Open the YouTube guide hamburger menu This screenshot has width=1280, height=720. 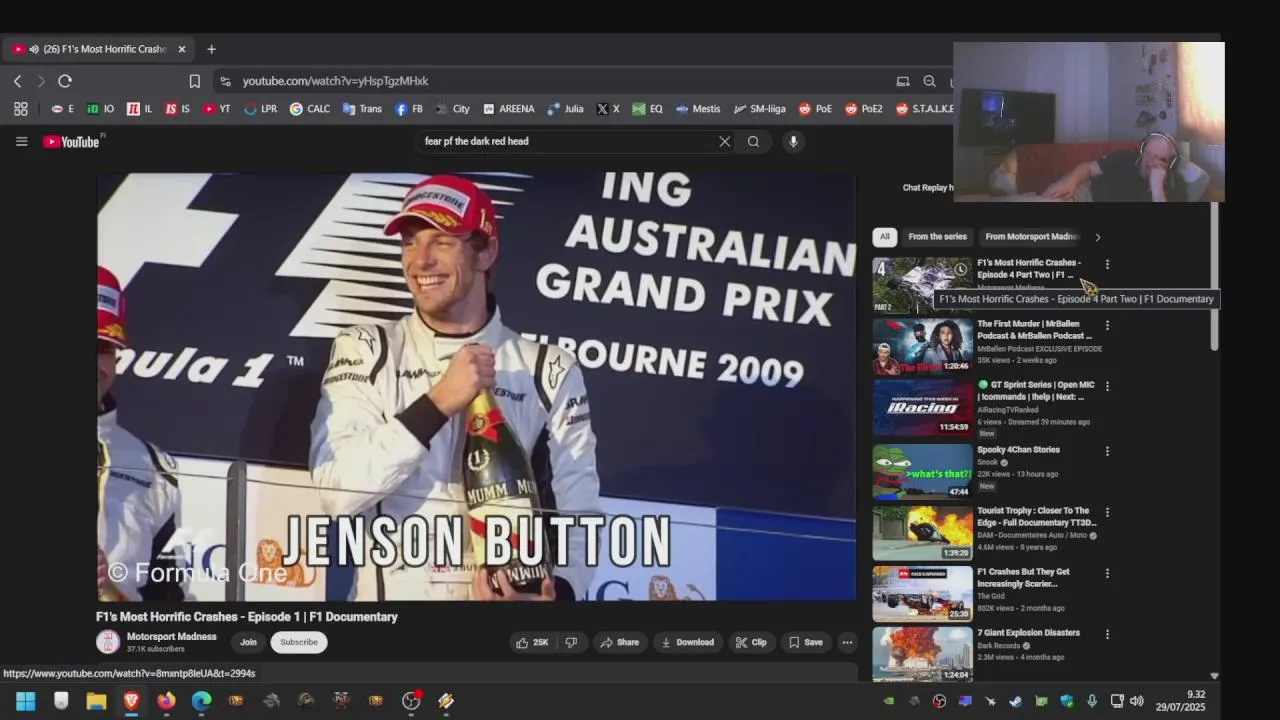click(21, 141)
